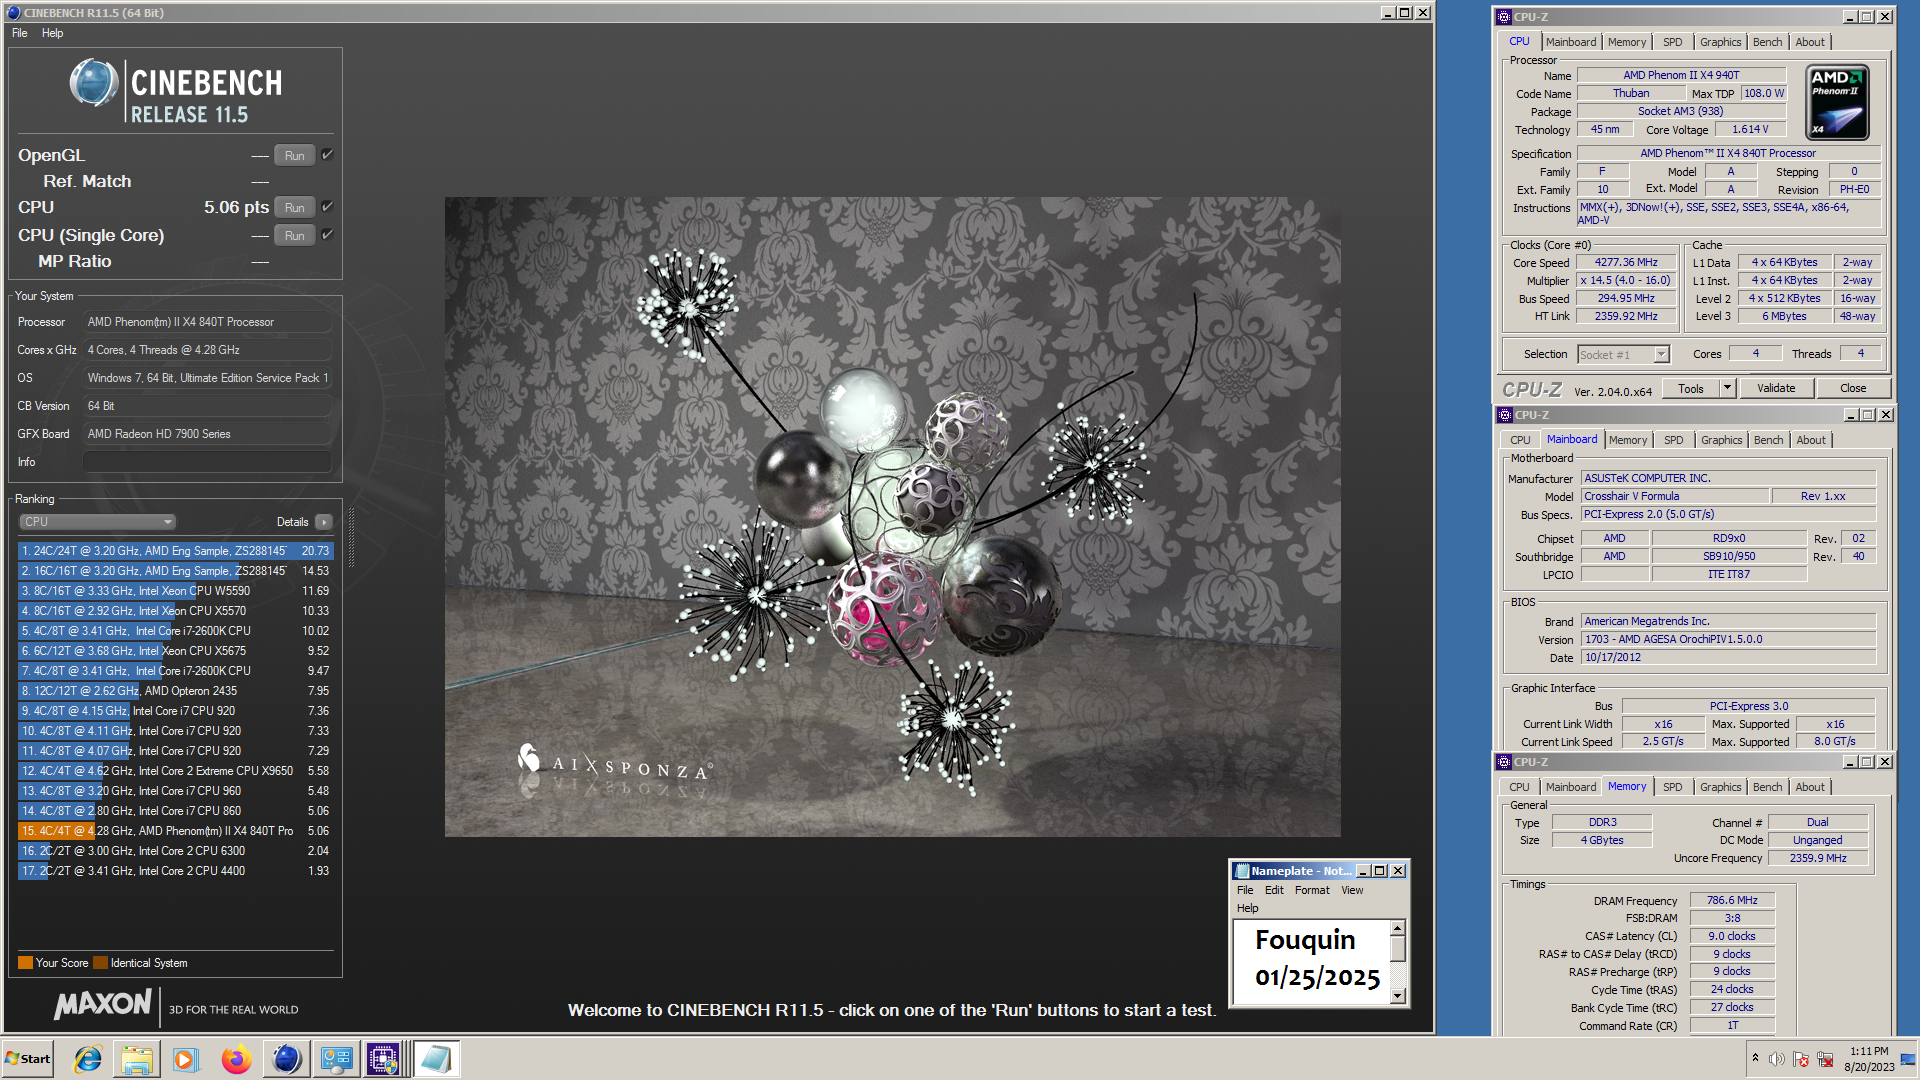
Task: Switch to CPU-Z via its taskbar icon
Action: (x=385, y=1059)
